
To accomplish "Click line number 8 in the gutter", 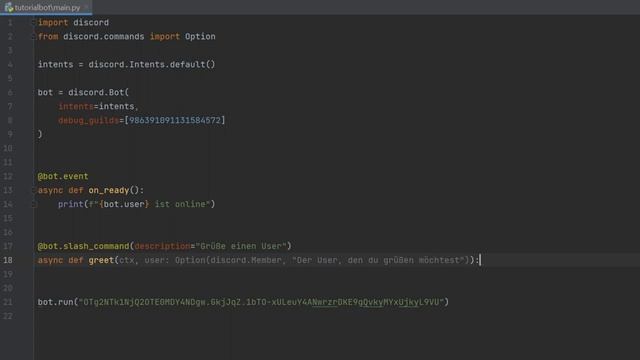I will tap(10, 120).
